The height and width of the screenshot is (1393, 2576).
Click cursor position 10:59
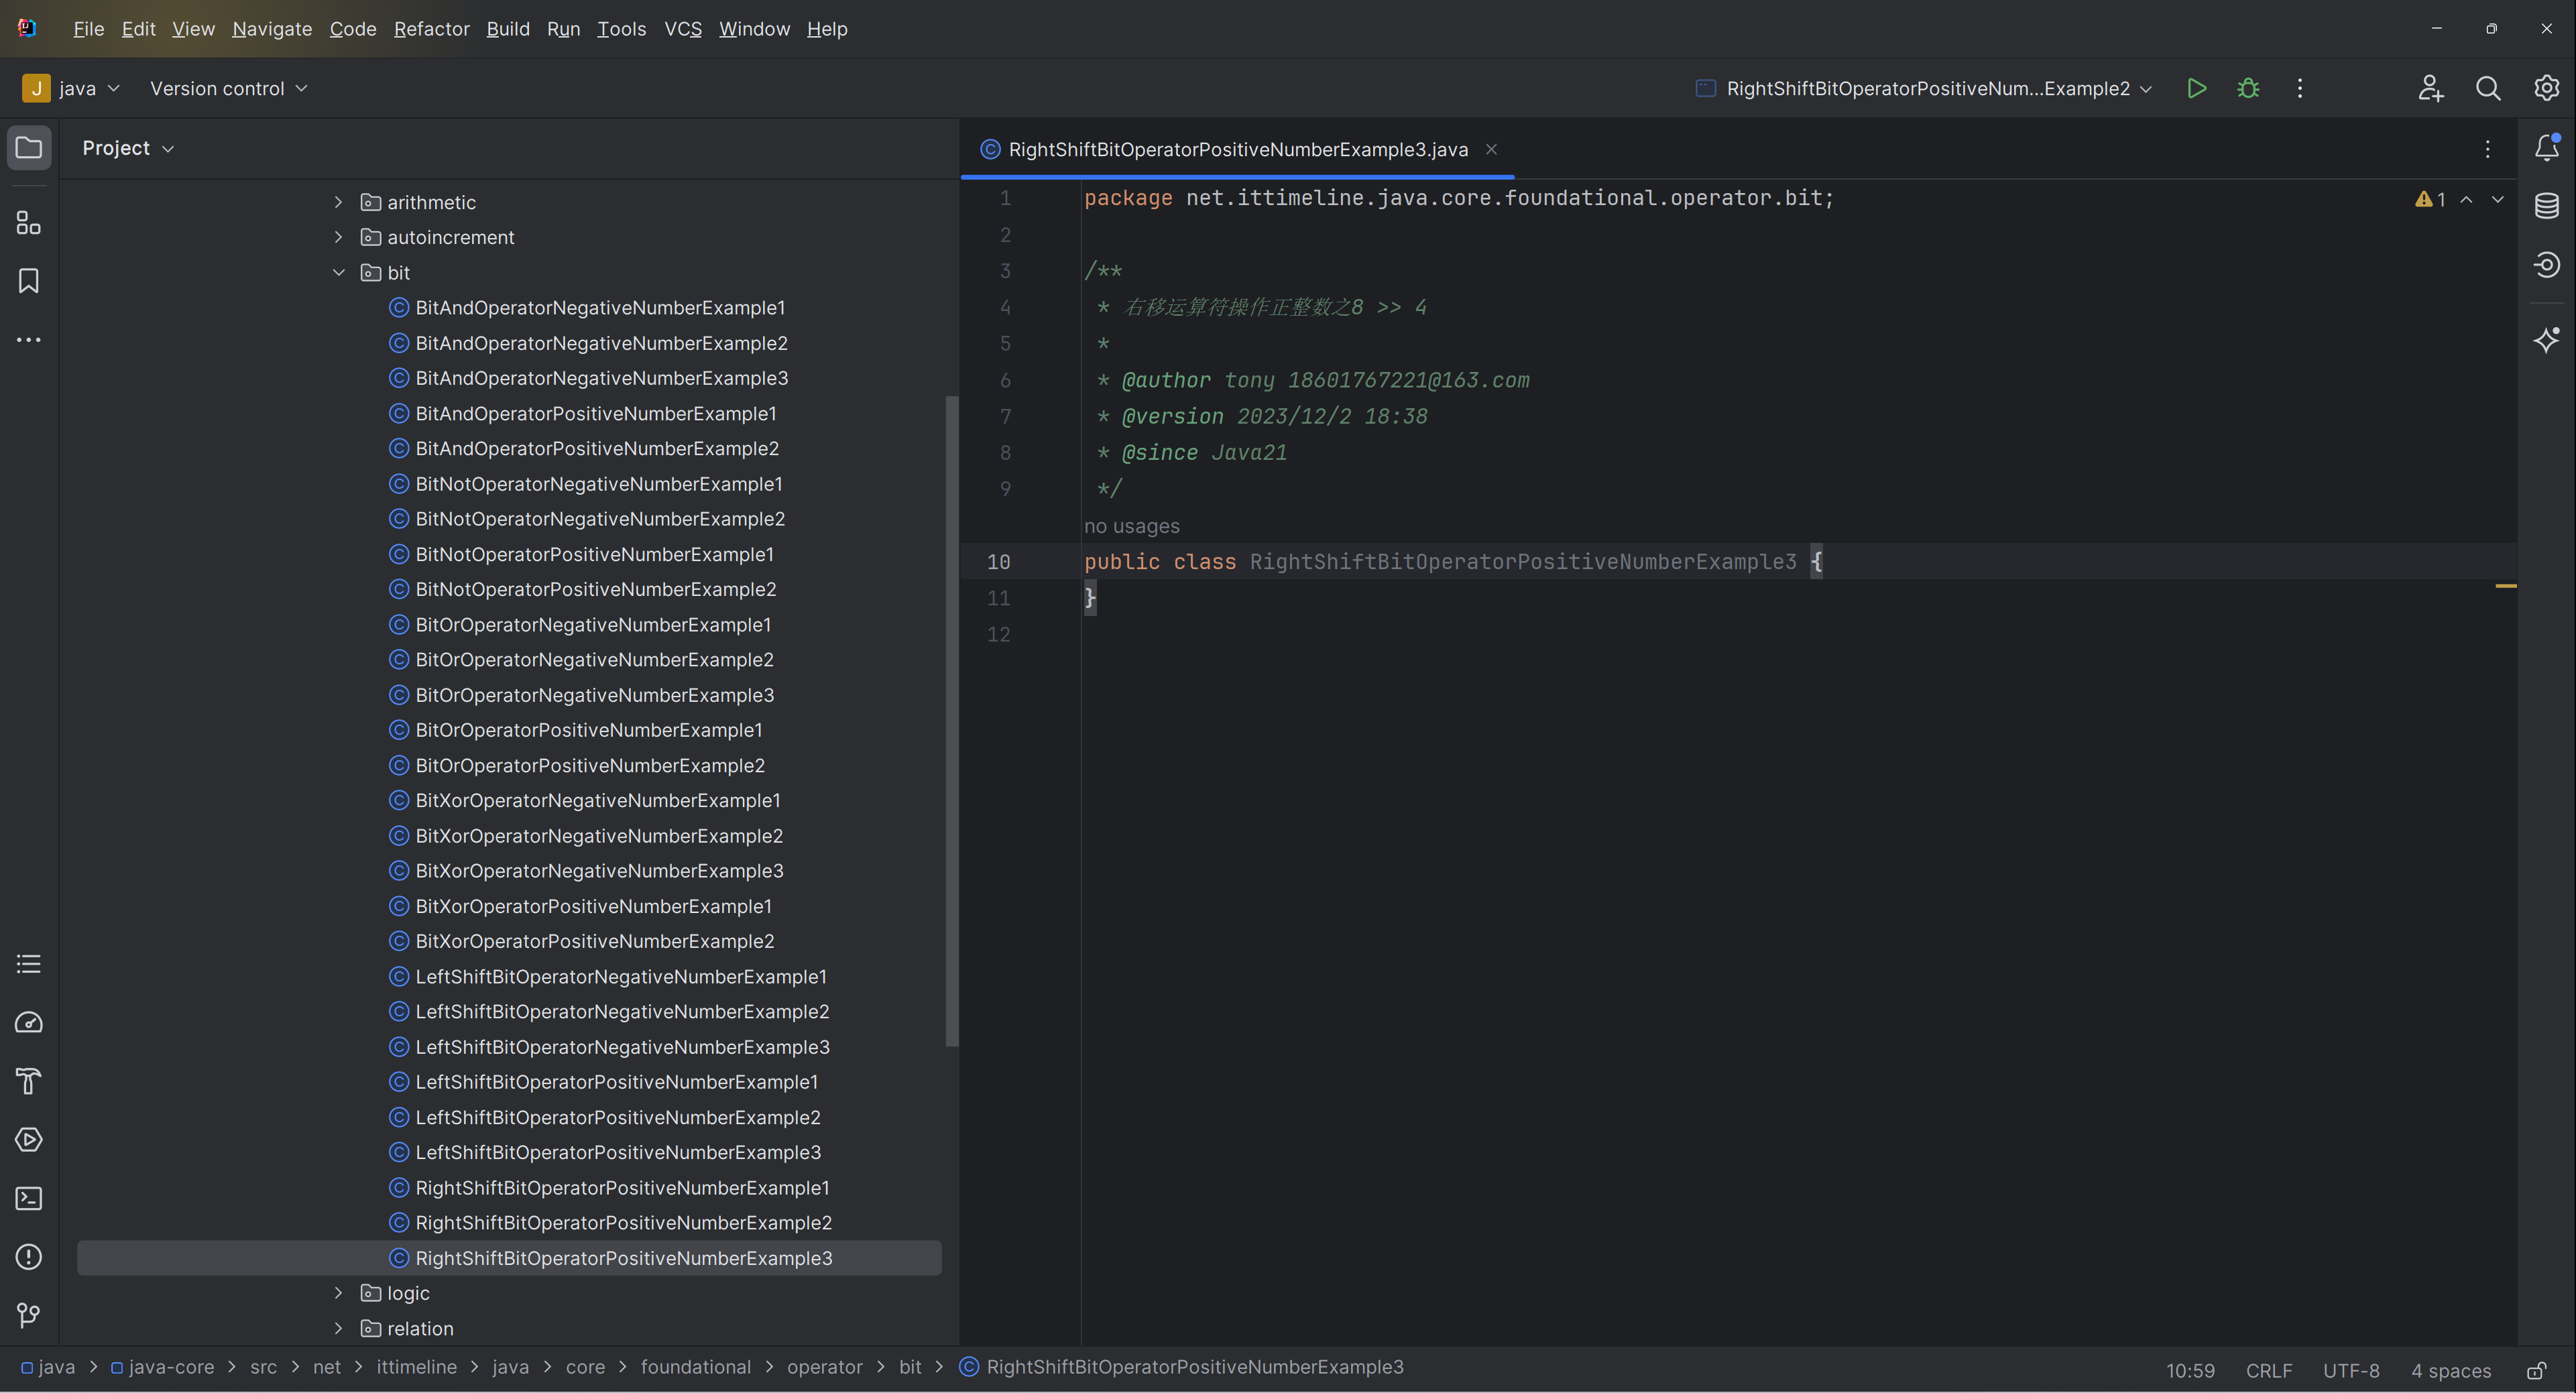point(2190,1370)
